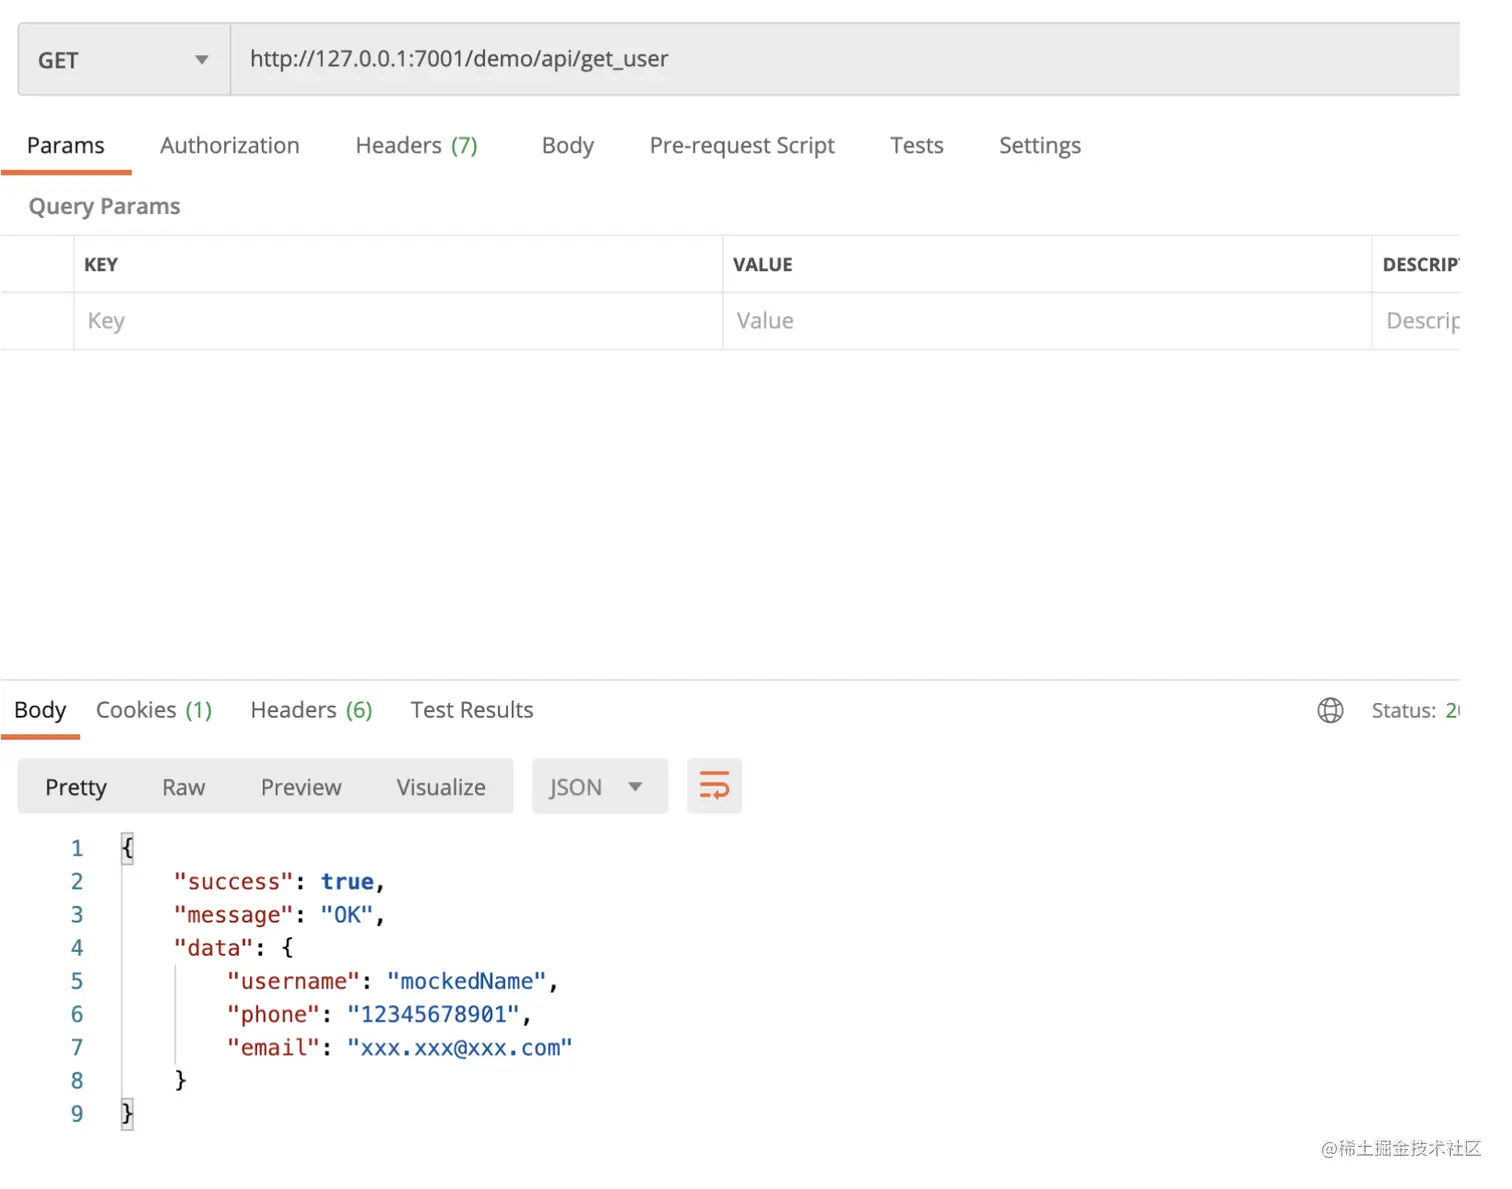The width and height of the screenshot is (1512, 1189).
Task: Click the Description input in Query Params
Action: click(x=1417, y=321)
